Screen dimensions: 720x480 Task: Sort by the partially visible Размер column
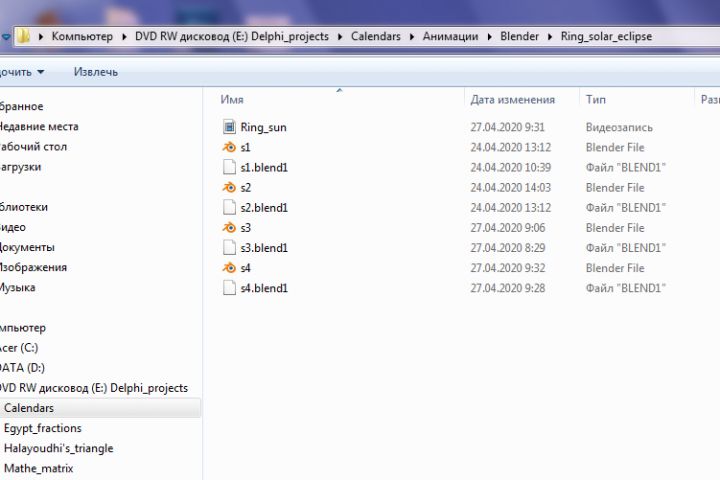tap(710, 100)
